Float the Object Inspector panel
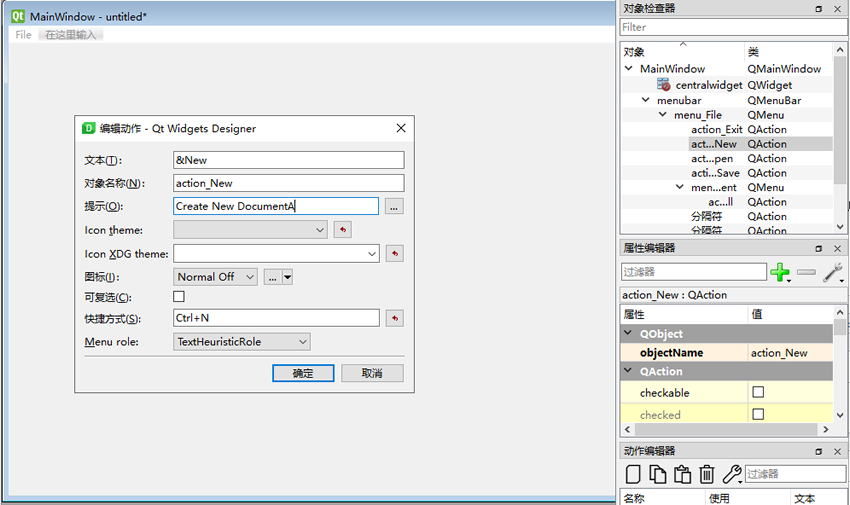Viewport: 850px width, 505px height. click(819, 9)
